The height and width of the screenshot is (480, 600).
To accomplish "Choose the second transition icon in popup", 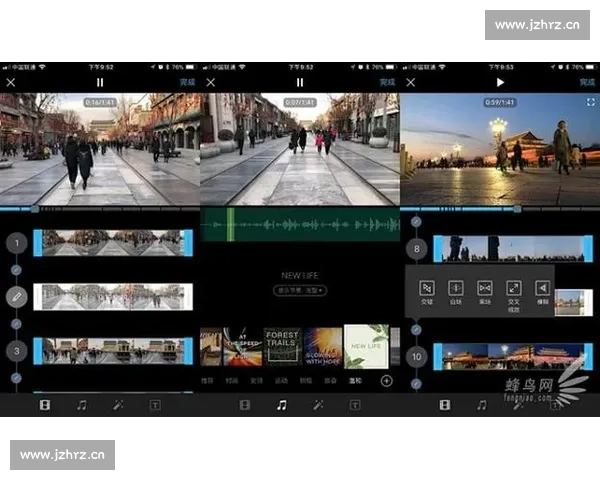I will [x=455, y=288].
